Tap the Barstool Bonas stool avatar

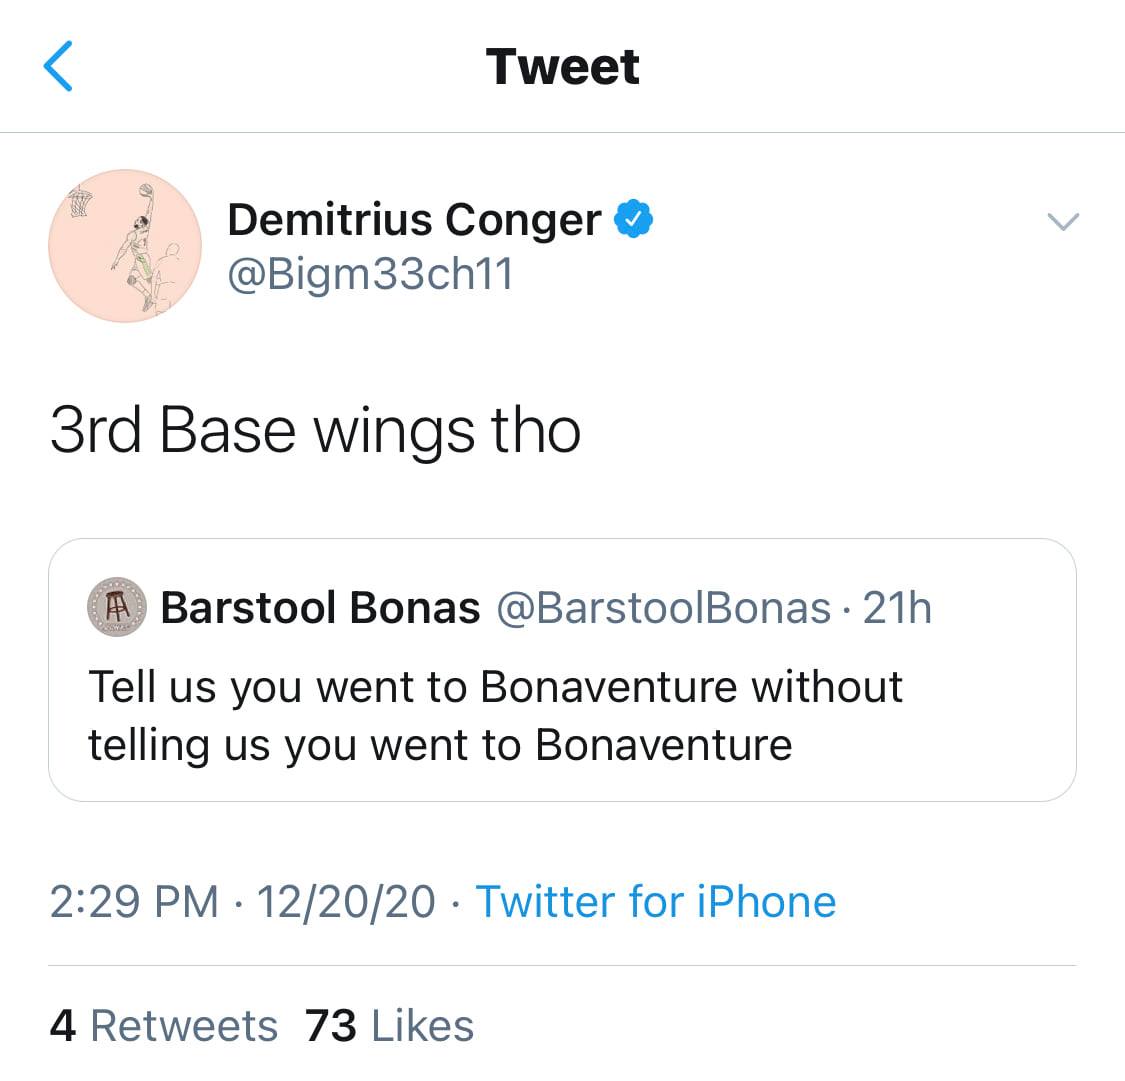pos(117,607)
